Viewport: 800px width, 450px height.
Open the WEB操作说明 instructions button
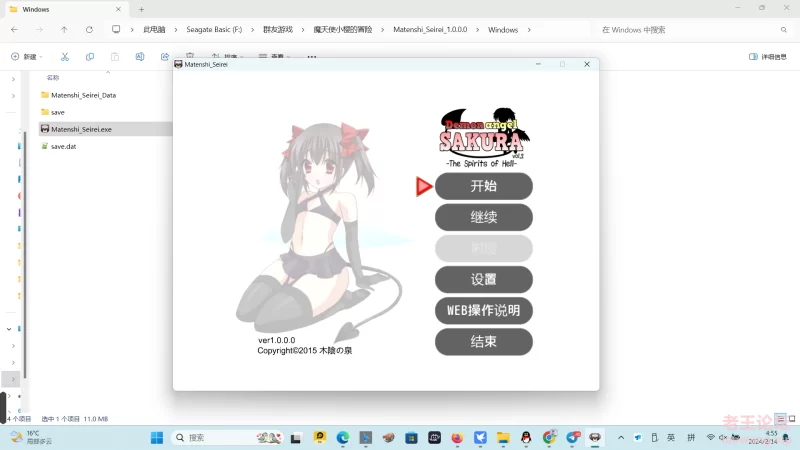(x=484, y=311)
